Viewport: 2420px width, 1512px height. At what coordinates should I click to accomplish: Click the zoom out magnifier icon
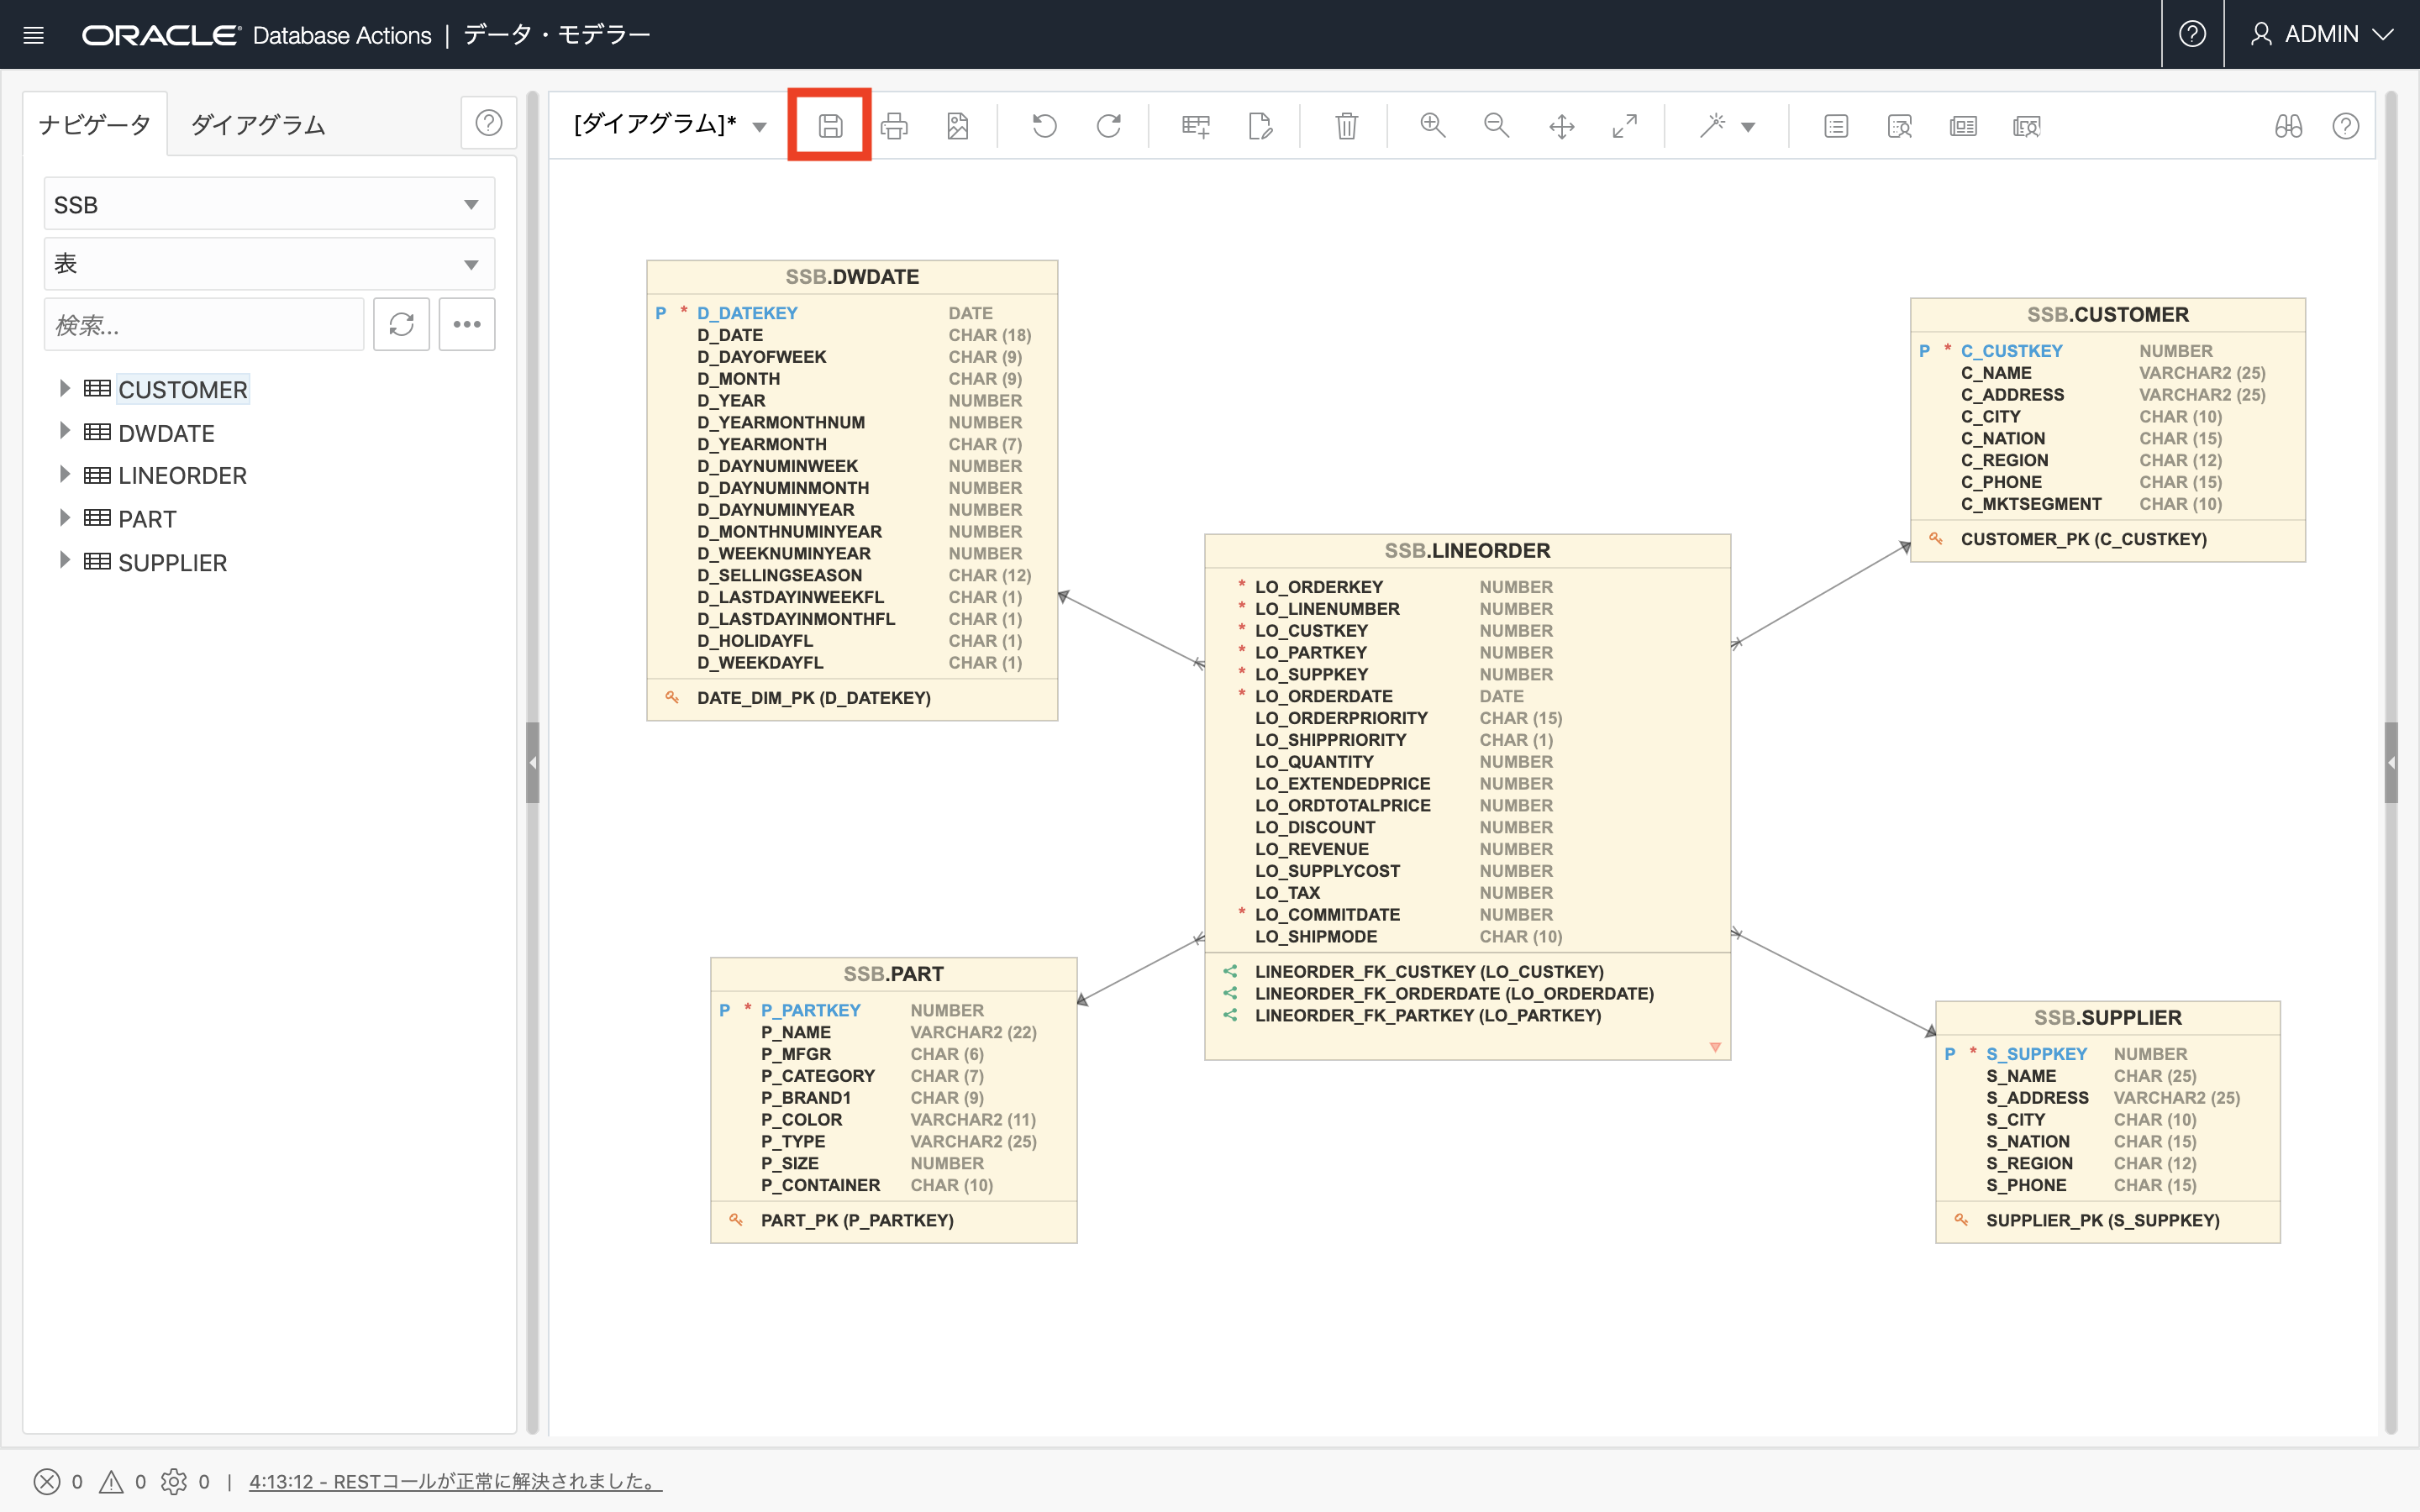click(x=1496, y=126)
